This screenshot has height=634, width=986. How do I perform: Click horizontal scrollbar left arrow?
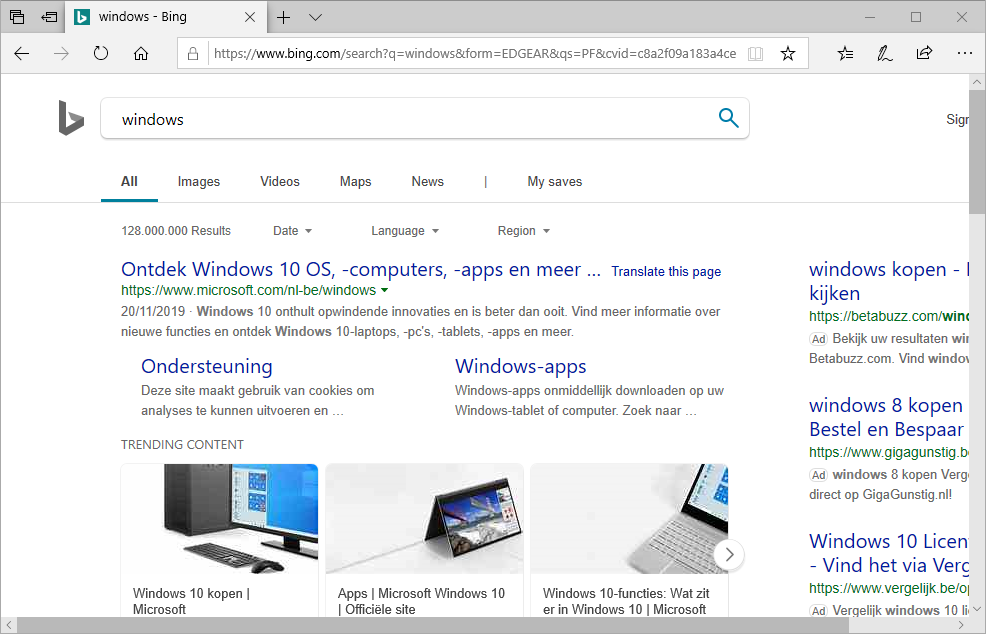[8, 625]
